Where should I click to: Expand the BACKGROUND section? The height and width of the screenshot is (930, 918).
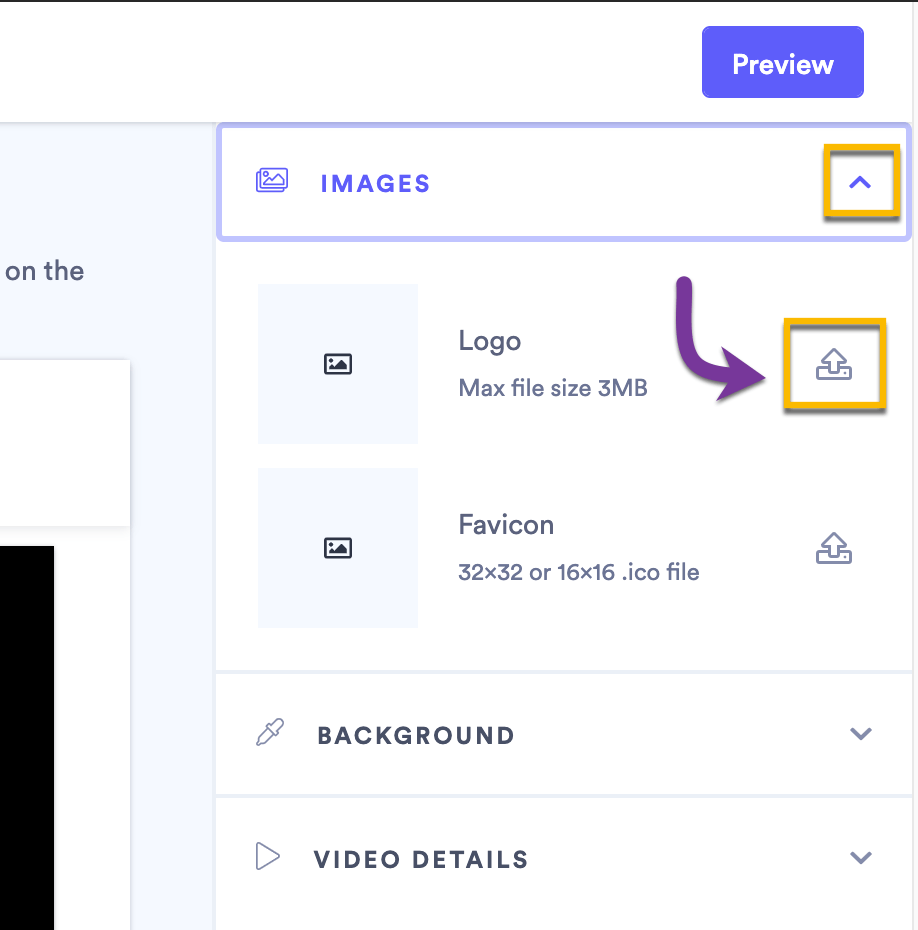pos(861,733)
